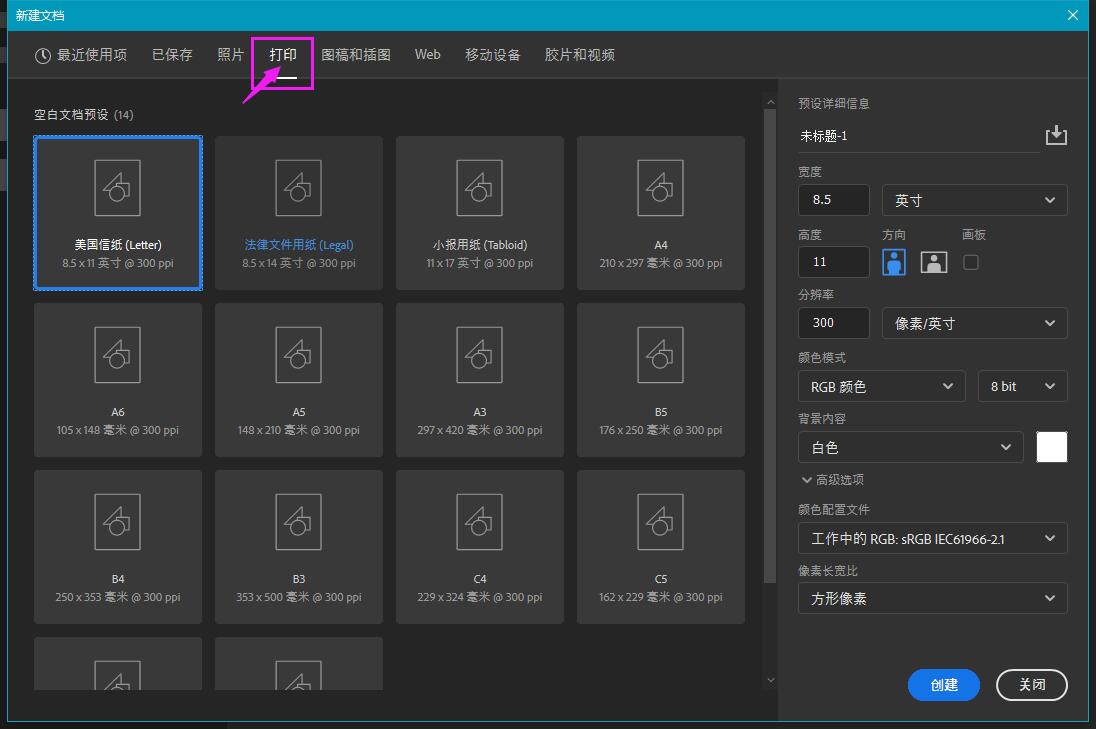The width and height of the screenshot is (1096, 729).
Task: Click the 8.5 x 14 英寸 @ 300 ppi text
Action: click(x=298, y=264)
